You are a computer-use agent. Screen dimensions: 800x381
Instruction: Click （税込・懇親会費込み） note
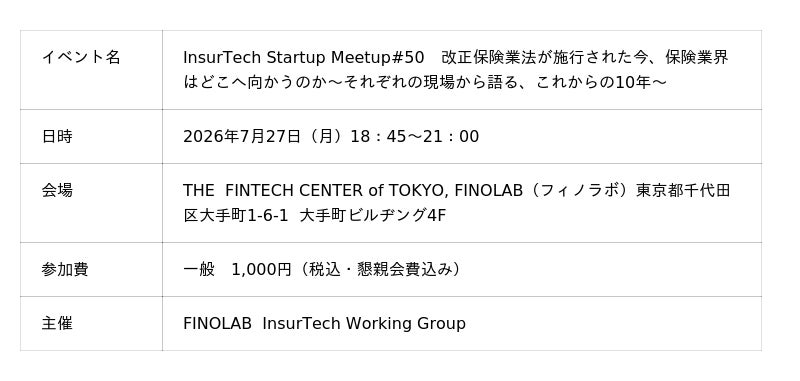[x=380, y=269]
